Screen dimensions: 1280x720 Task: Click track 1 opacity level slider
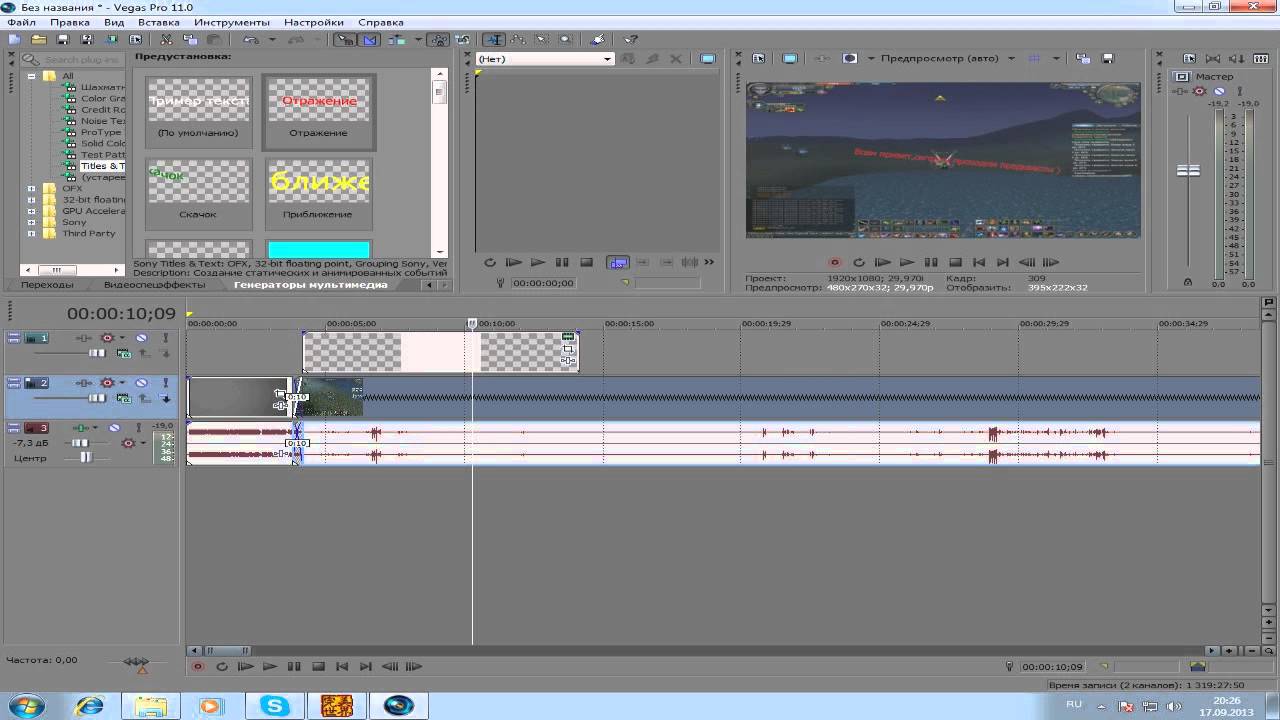point(97,353)
